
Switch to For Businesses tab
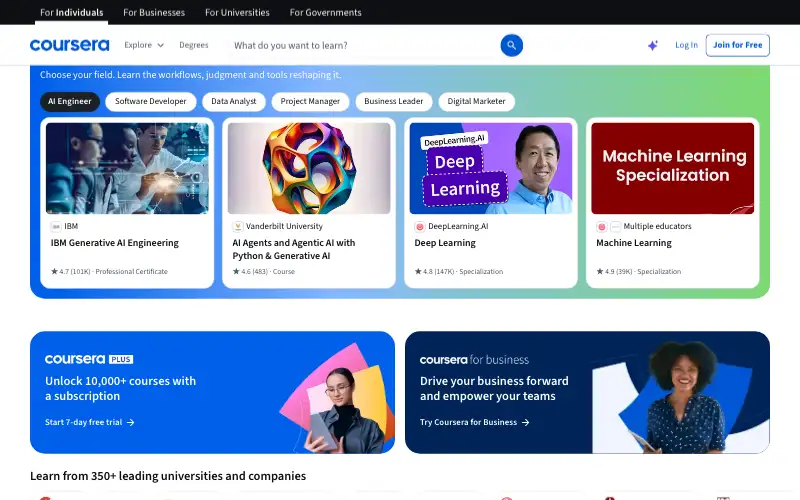[x=154, y=12]
